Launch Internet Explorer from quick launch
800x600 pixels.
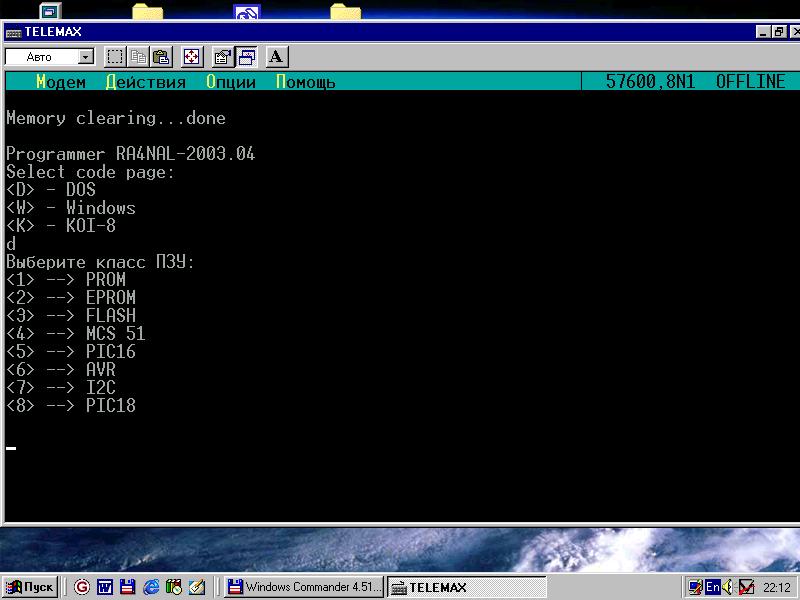(150, 588)
